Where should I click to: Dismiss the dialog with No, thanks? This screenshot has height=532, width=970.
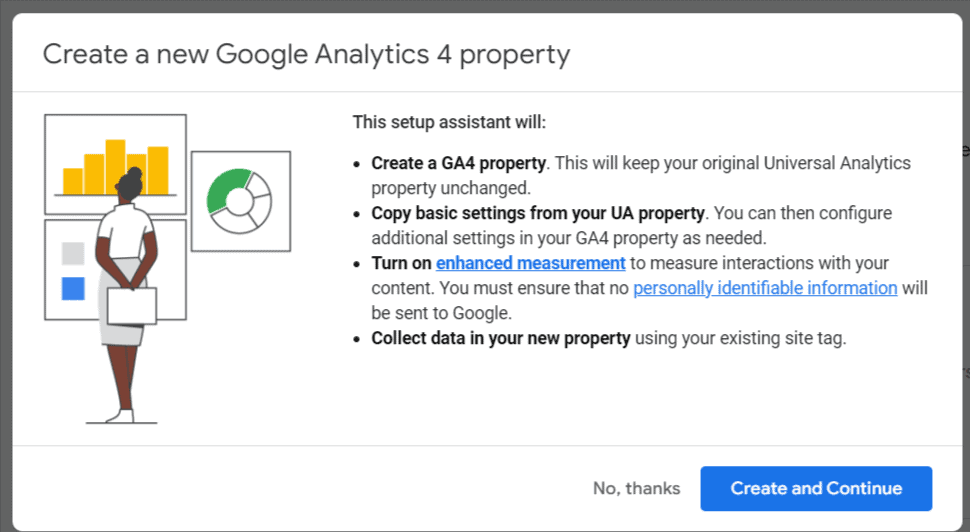pos(637,488)
